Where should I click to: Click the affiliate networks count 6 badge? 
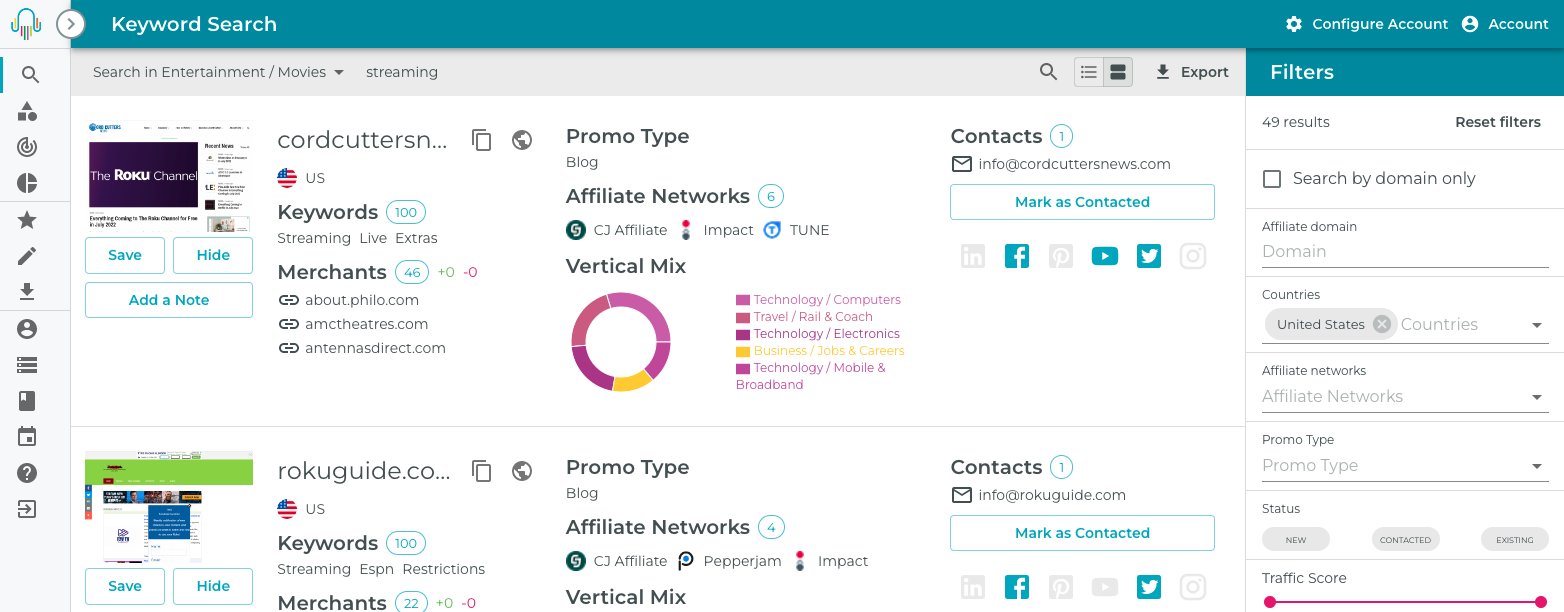(x=771, y=196)
